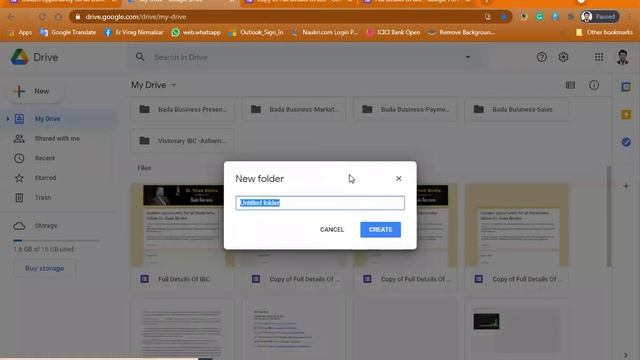The height and width of the screenshot is (360, 640).
Task: Open the Remove Background bookmark
Action: [461, 32]
